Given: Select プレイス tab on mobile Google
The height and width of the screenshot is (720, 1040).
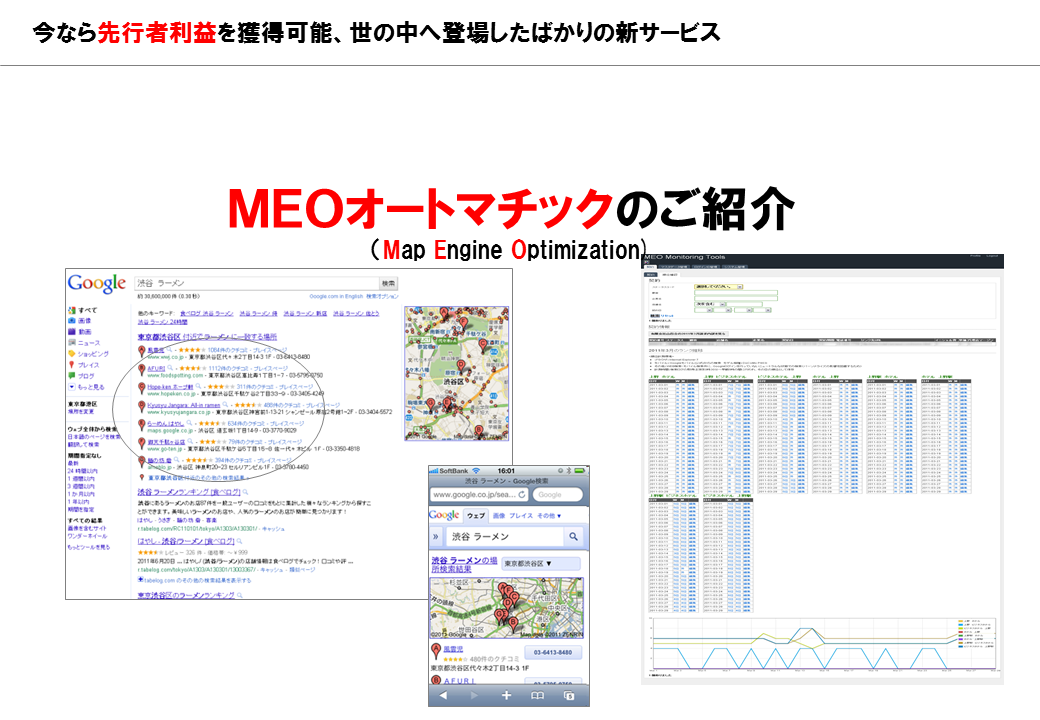Looking at the screenshot, I should coord(521,515).
